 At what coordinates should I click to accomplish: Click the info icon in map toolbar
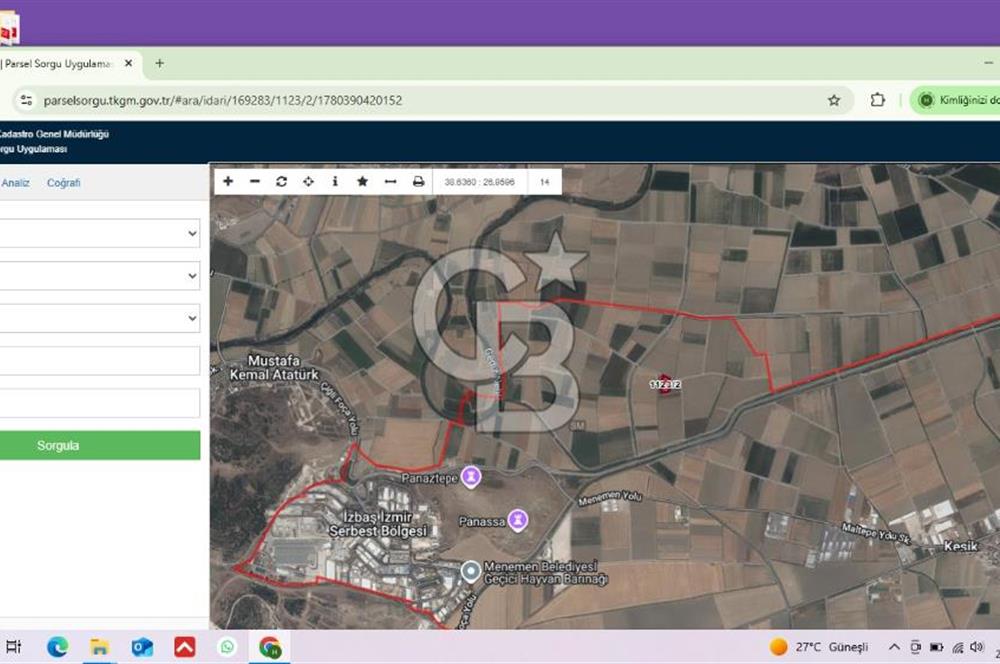(335, 182)
